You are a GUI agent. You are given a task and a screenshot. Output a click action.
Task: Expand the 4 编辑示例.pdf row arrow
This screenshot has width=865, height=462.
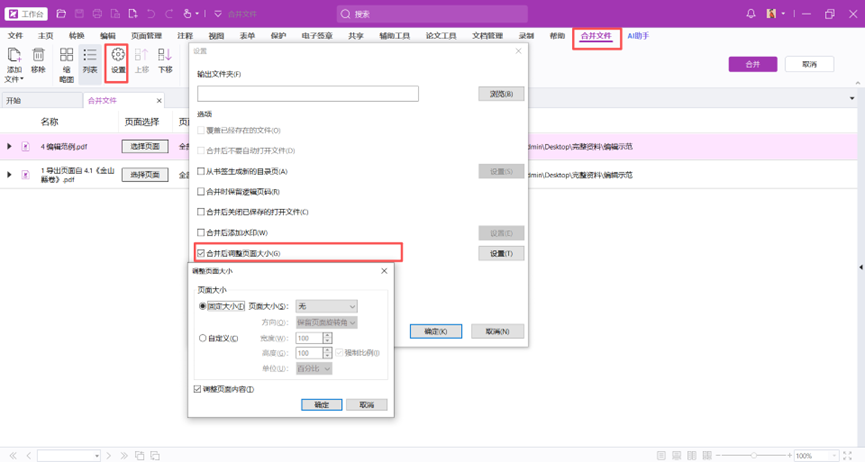pos(10,147)
